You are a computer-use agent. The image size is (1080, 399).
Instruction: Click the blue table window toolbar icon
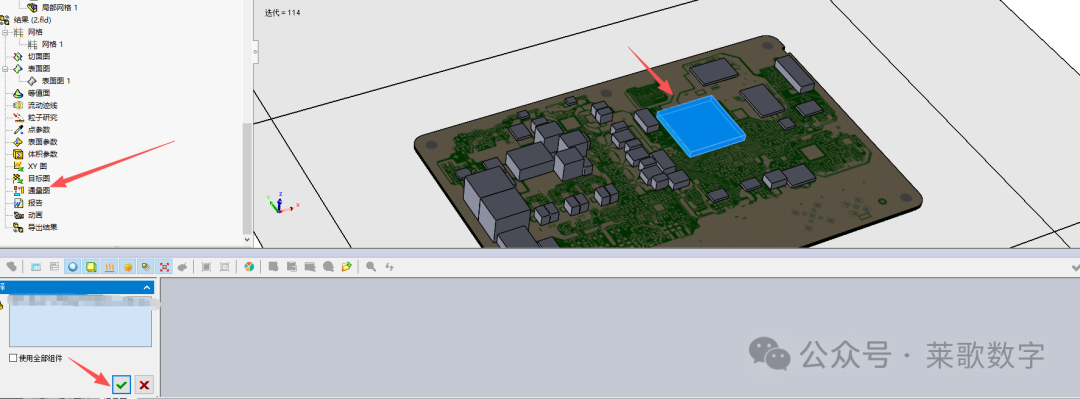36,266
